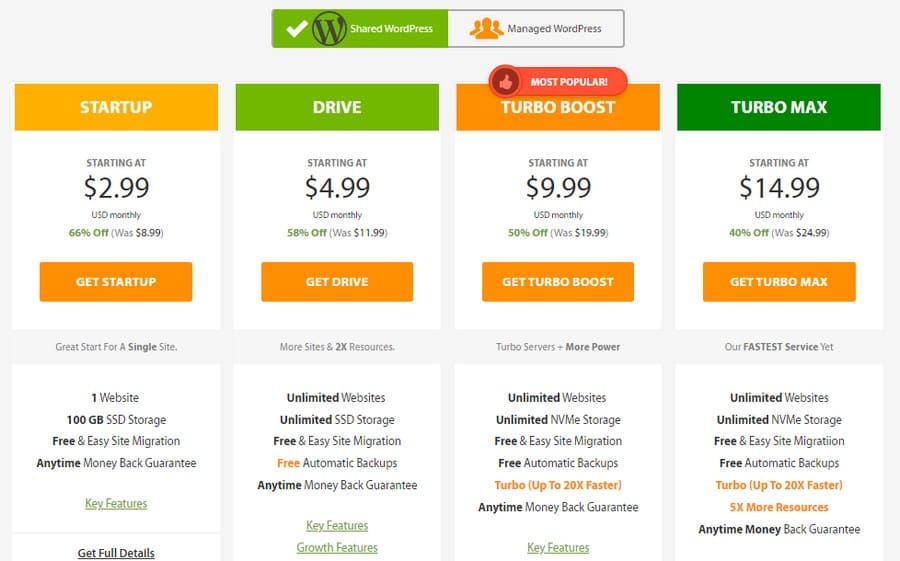Click 'Unlimited SSD Storage' in Drive plan

click(337, 420)
